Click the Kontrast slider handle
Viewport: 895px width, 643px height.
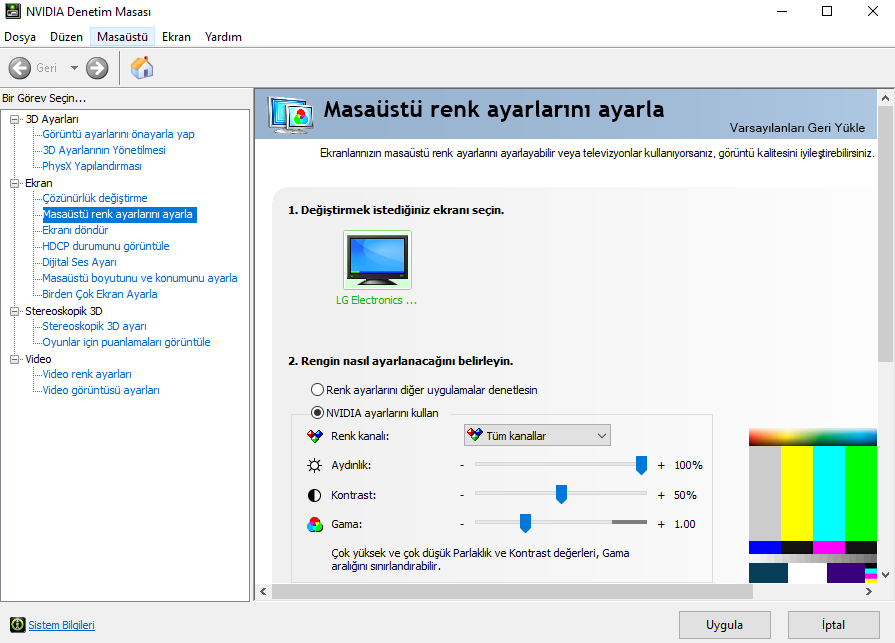pyautogui.click(x=561, y=494)
